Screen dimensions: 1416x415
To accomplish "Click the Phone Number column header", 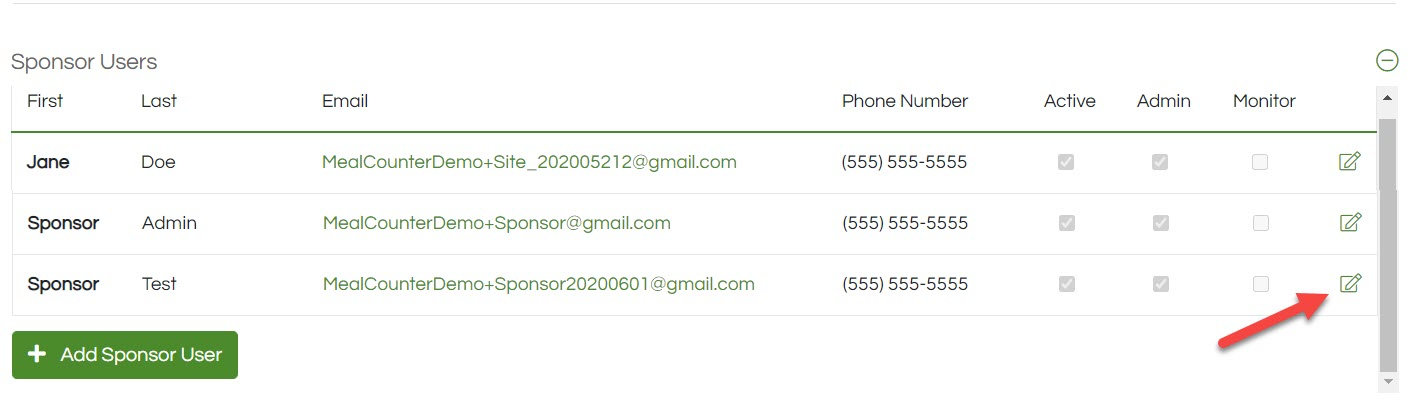I will point(905,101).
